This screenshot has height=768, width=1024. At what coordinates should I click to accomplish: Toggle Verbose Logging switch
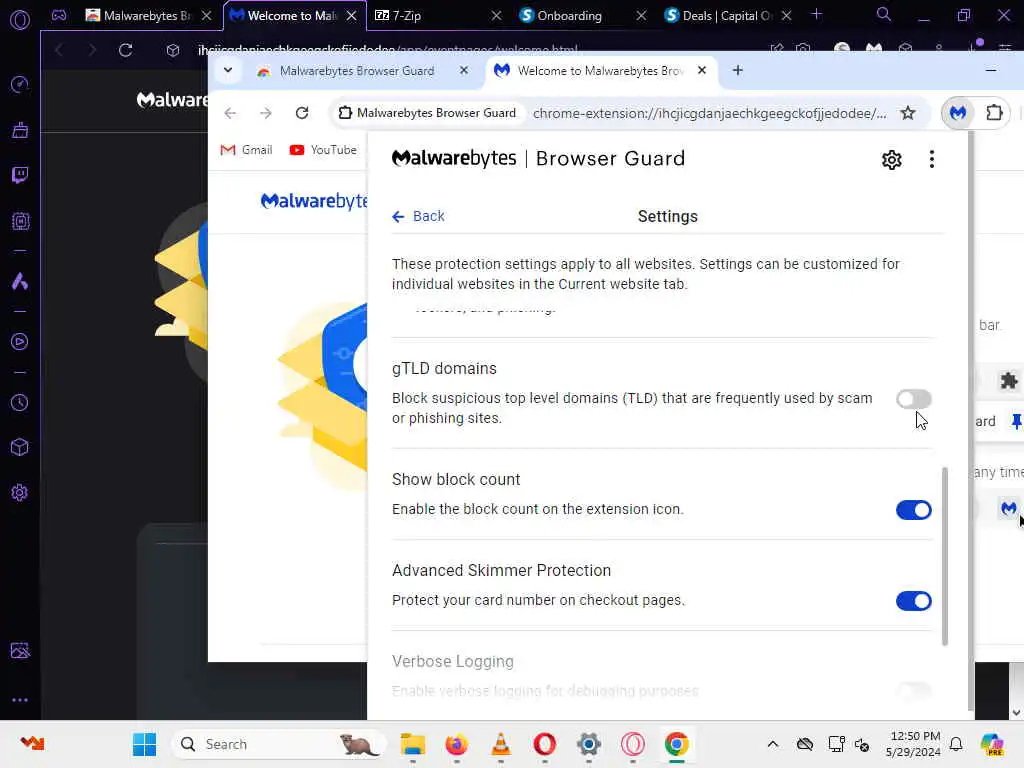[x=913, y=690]
